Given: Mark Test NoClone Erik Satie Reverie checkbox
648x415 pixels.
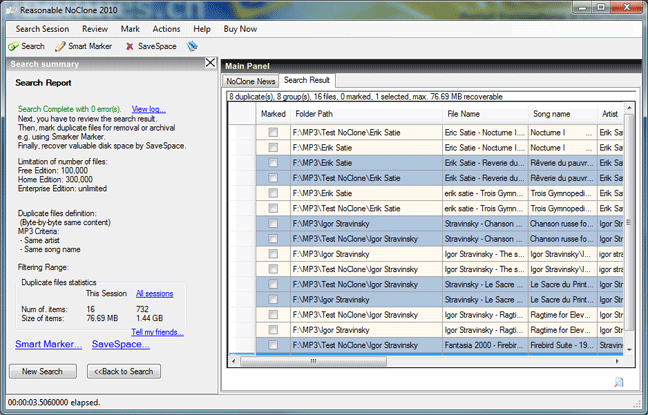Looking at the screenshot, I should pos(273,178).
